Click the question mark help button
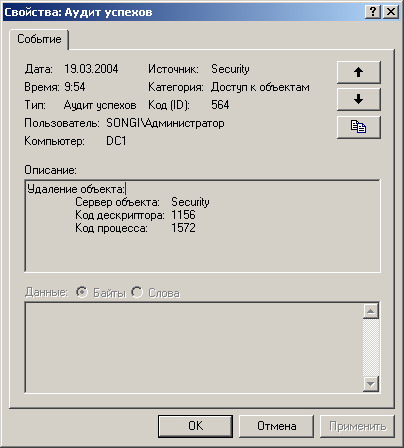The width and height of the screenshot is (404, 448). pyautogui.click(x=373, y=12)
